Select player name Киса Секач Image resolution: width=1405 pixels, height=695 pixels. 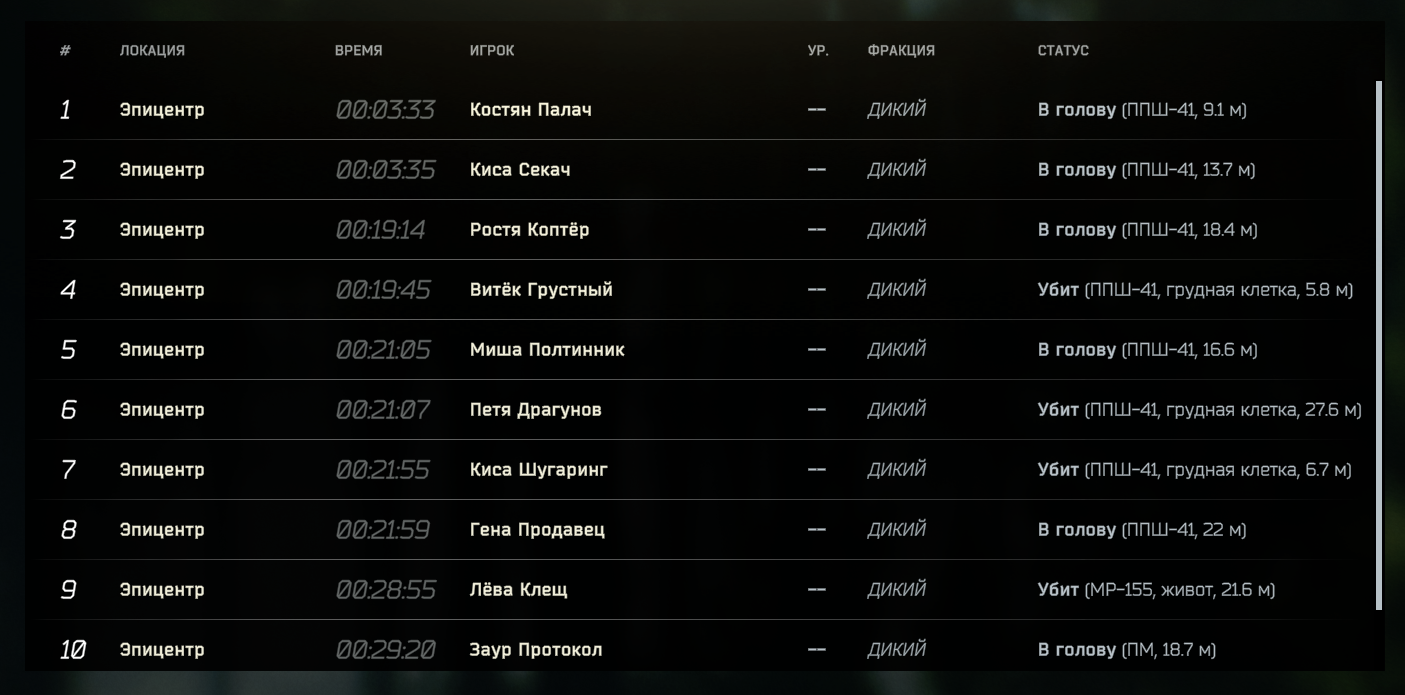pos(520,169)
